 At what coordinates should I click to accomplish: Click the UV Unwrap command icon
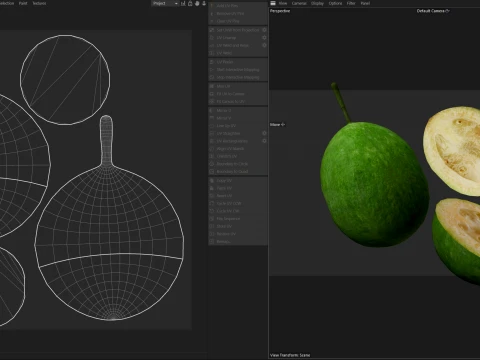click(x=211, y=38)
